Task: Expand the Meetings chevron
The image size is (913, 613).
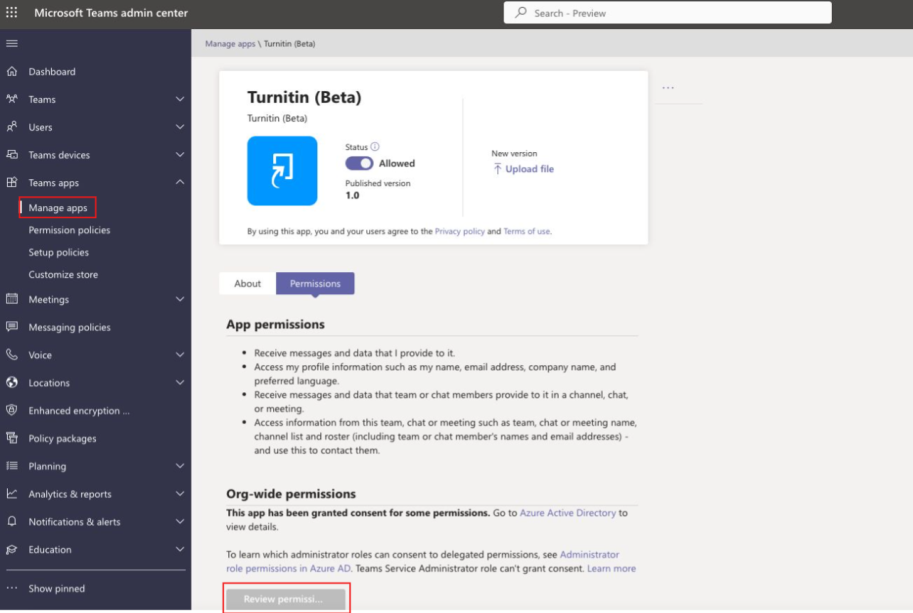Action: 180,299
